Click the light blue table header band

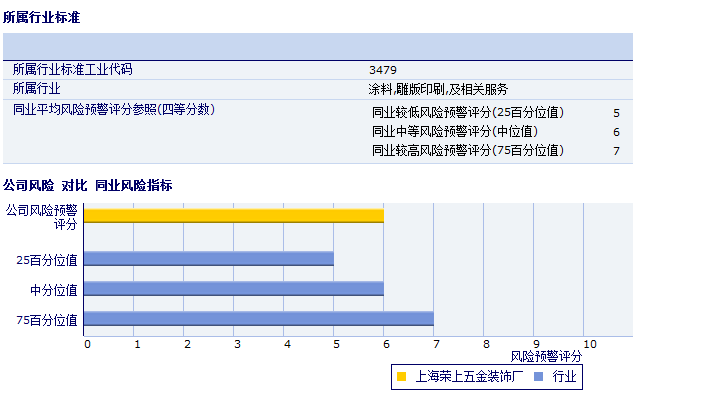(318, 47)
